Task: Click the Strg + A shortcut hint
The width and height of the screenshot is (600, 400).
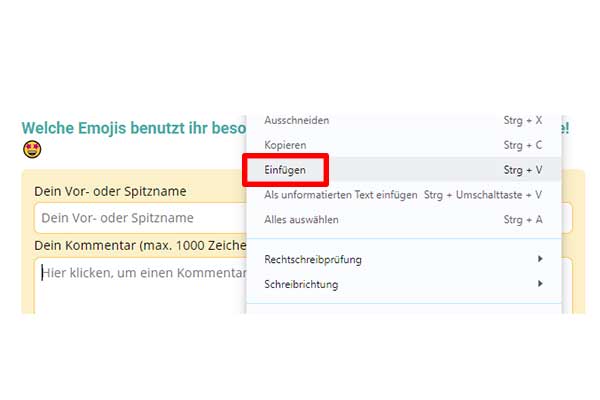Action: coord(523,219)
